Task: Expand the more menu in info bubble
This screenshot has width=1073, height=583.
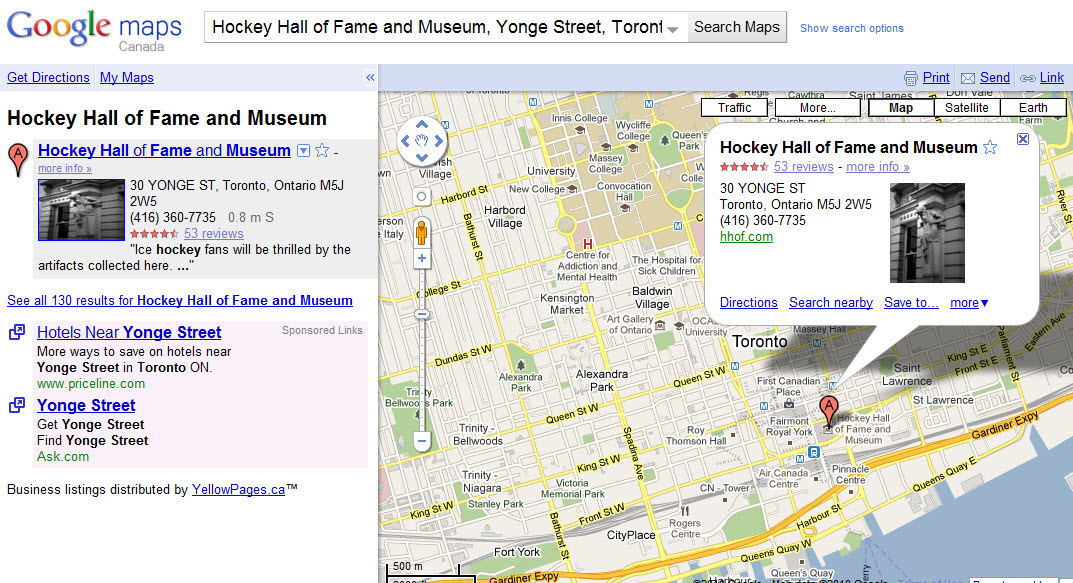Action: coord(969,302)
